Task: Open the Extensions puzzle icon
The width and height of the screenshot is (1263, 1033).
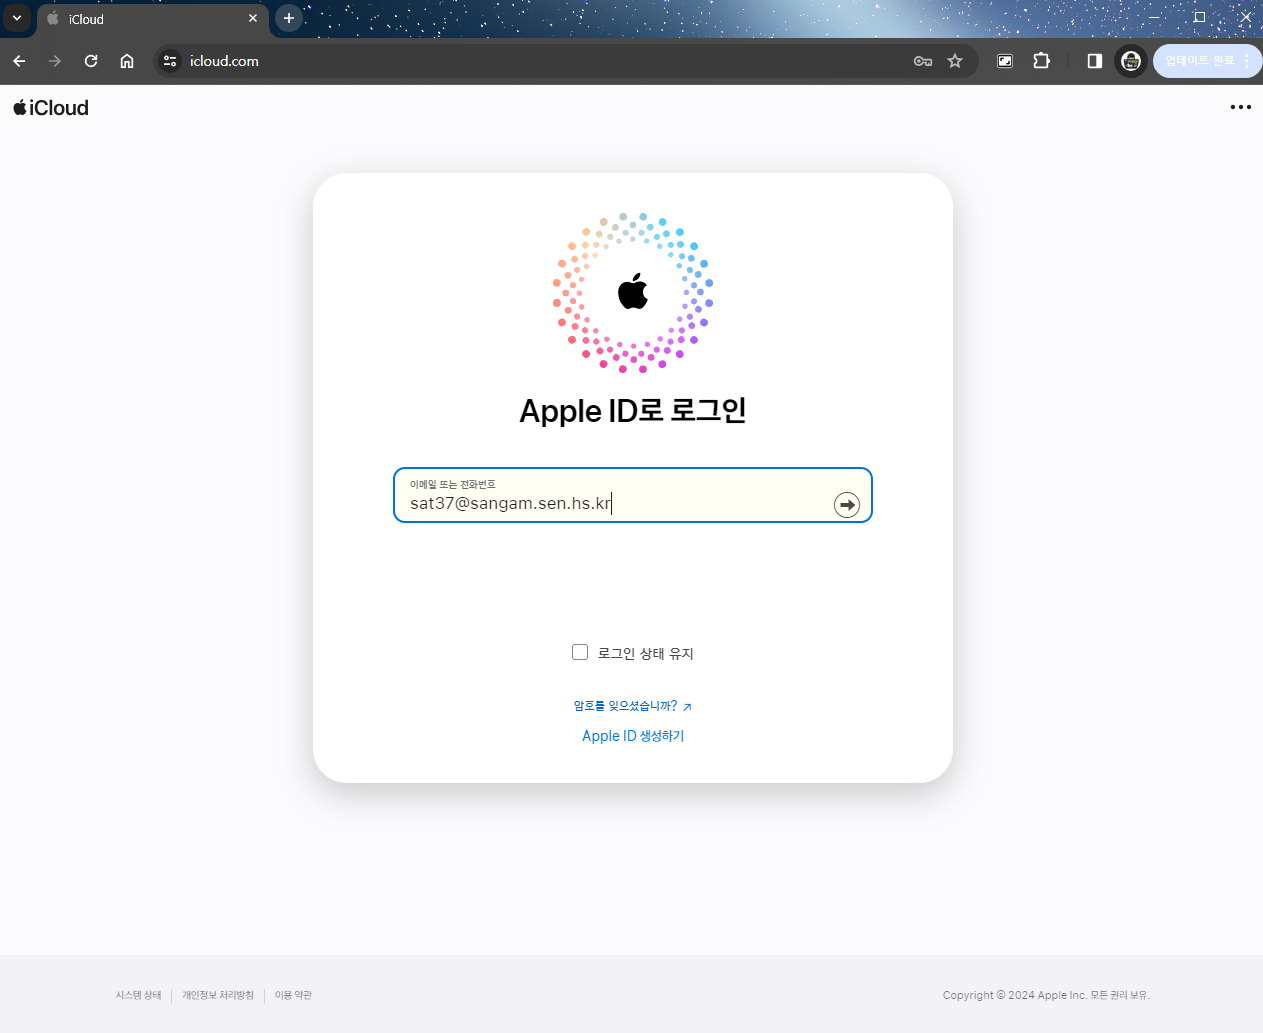Action: point(1041,61)
